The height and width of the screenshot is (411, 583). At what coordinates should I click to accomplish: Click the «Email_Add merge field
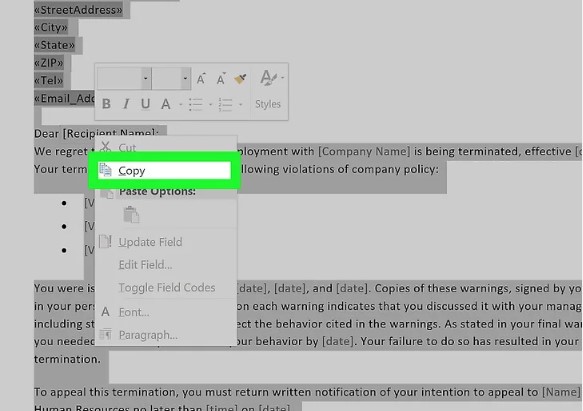coord(64,98)
